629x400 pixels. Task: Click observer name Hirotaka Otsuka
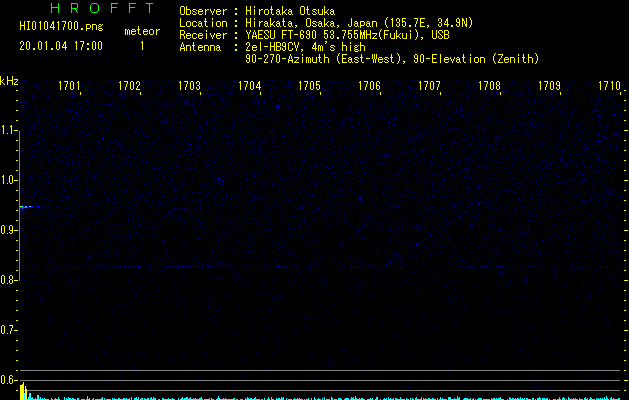point(290,11)
